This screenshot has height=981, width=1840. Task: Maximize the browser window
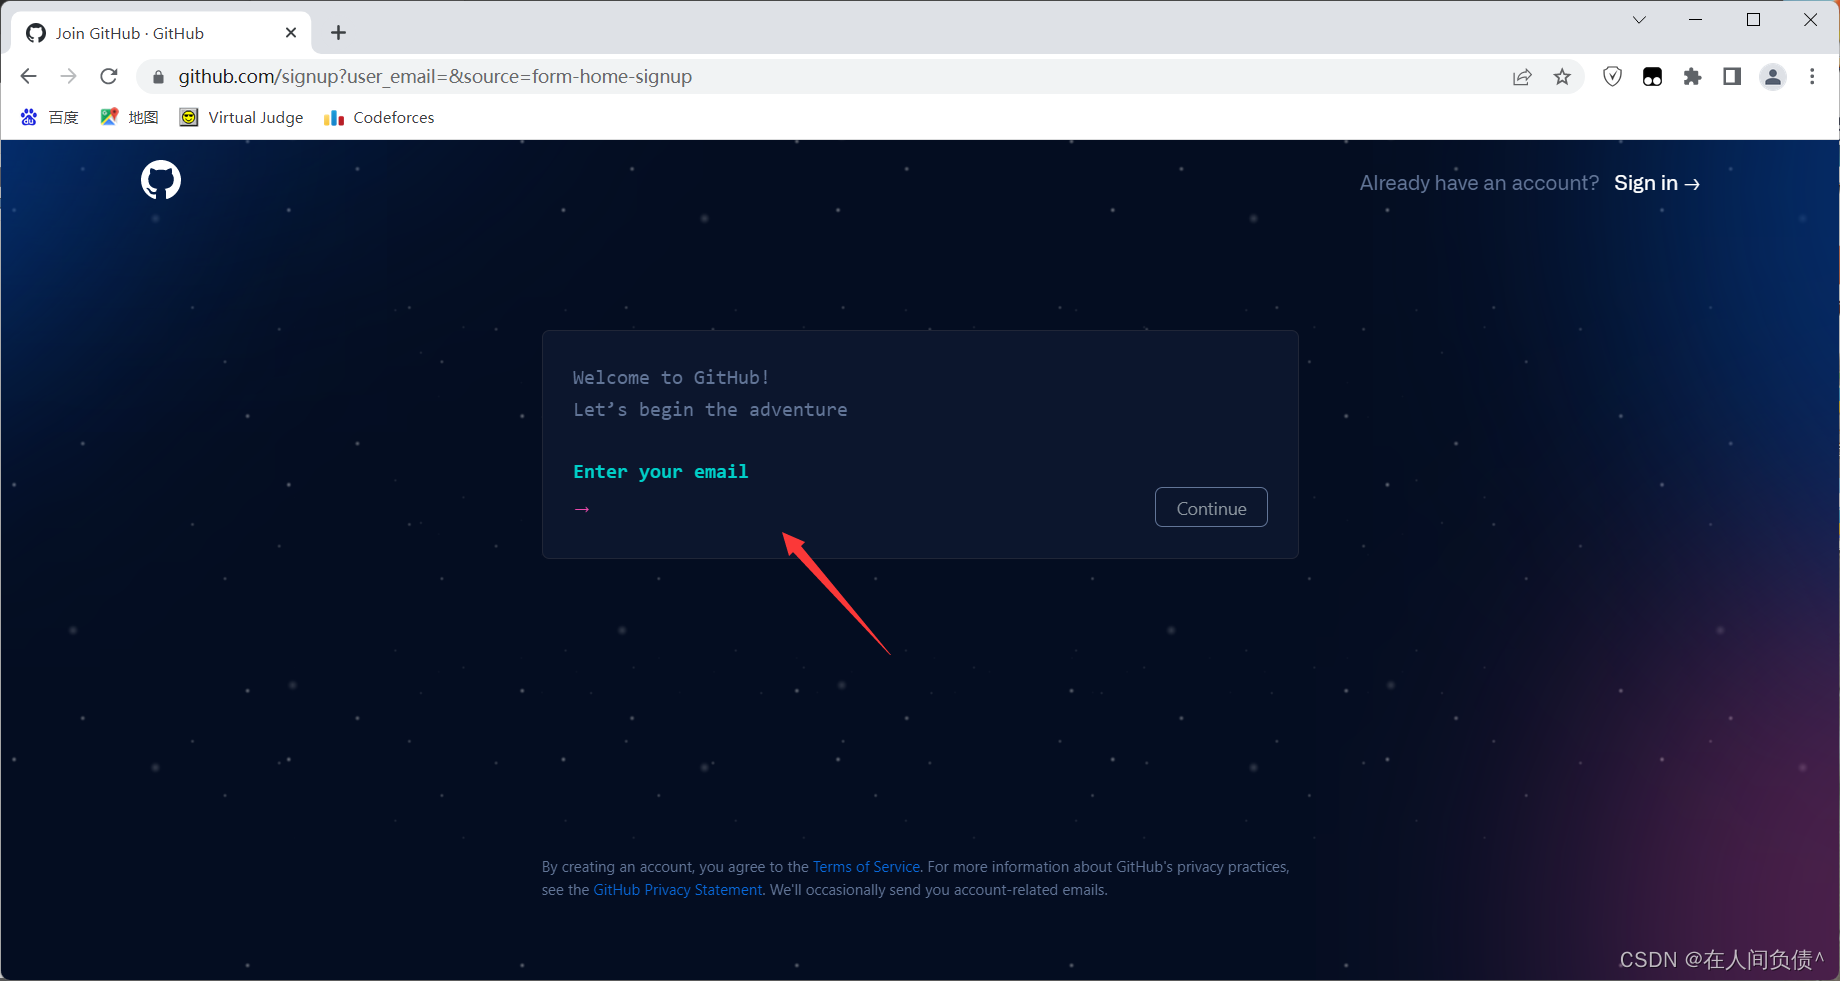coord(1753,20)
